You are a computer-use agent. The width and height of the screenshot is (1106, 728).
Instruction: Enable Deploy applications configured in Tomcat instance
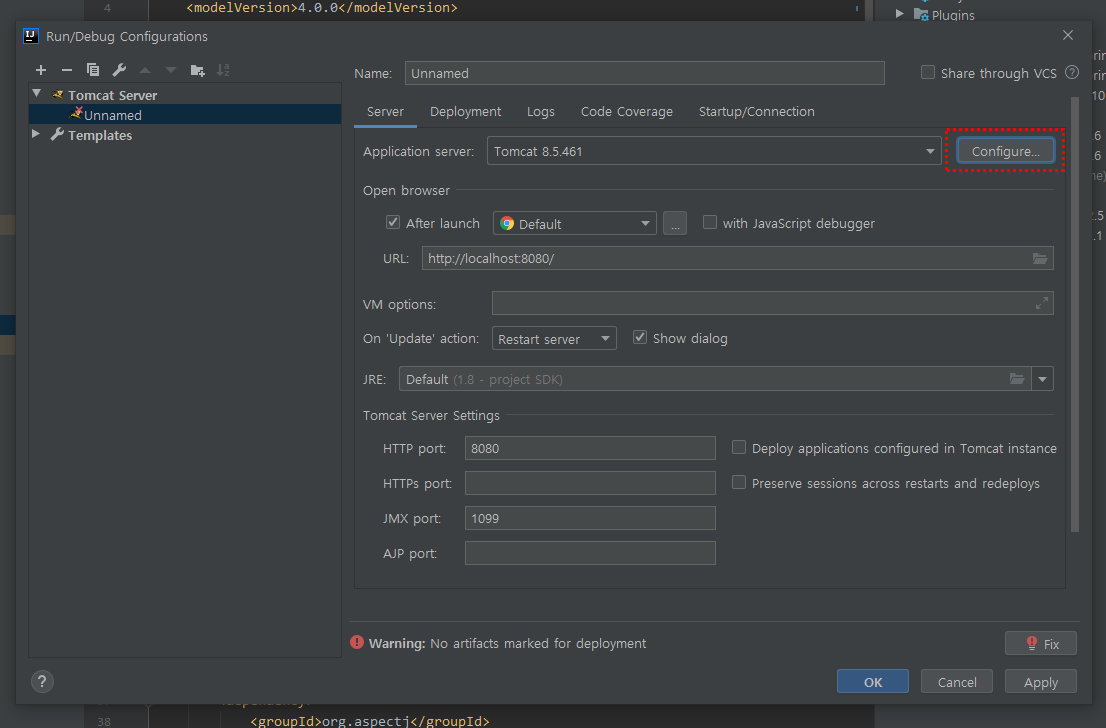click(x=739, y=447)
